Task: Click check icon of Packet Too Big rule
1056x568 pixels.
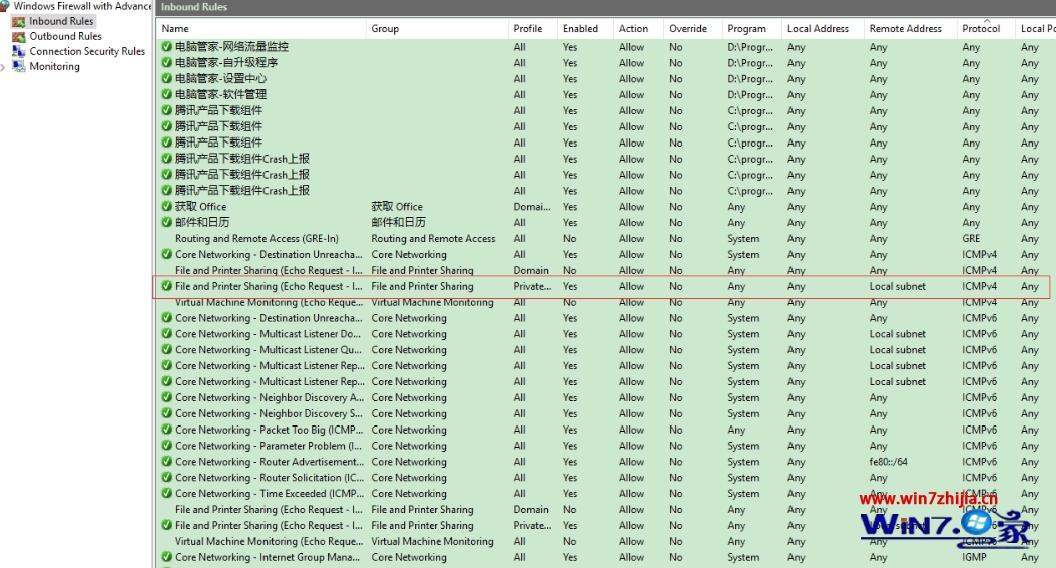Action: click(x=166, y=429)
